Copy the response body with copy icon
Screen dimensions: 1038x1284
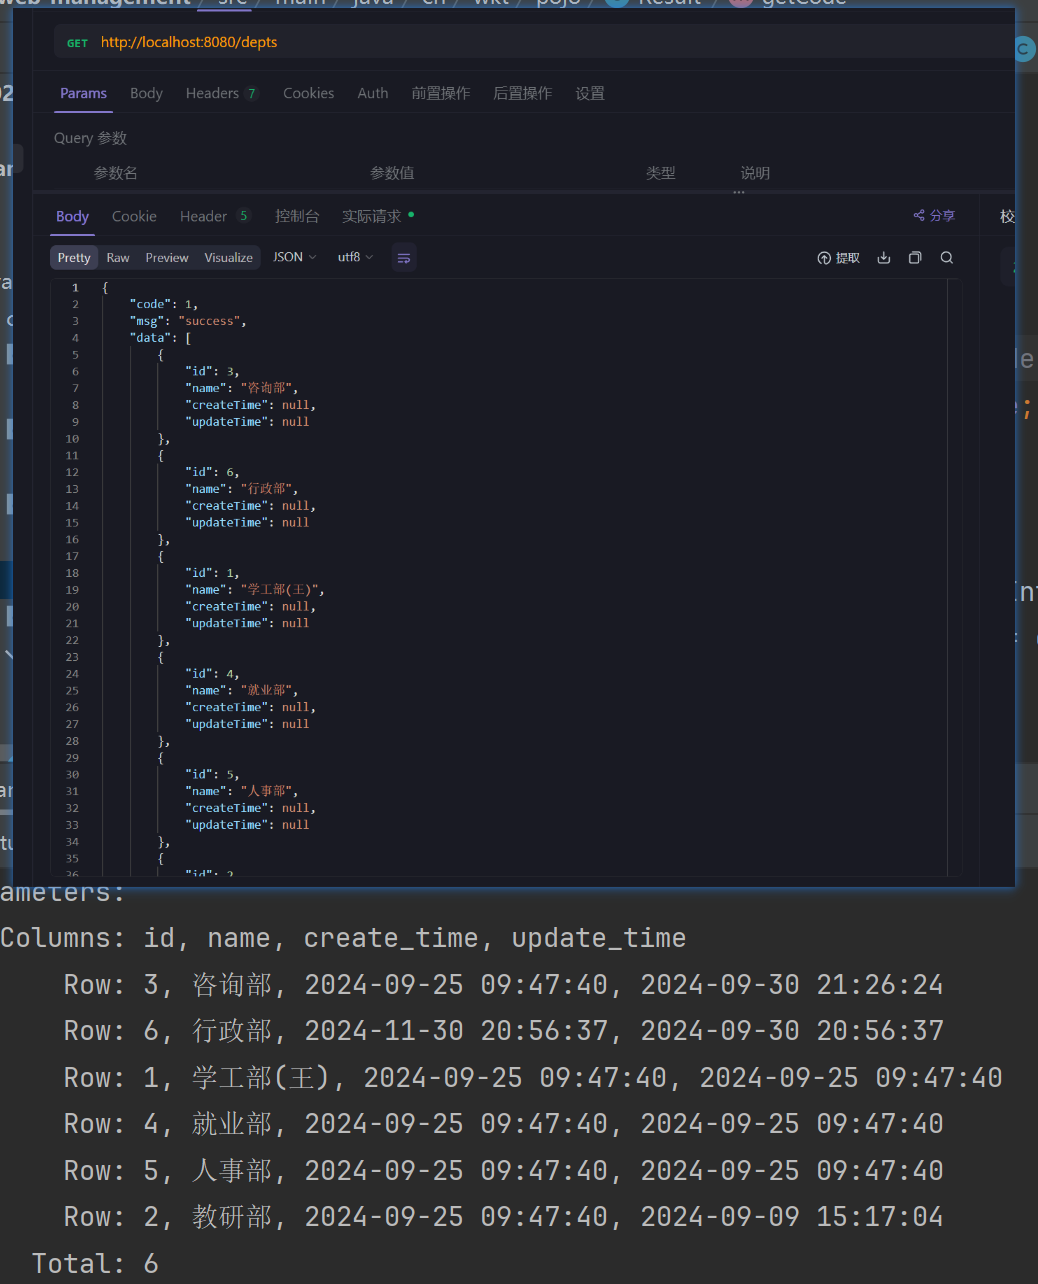pos(915,258)
